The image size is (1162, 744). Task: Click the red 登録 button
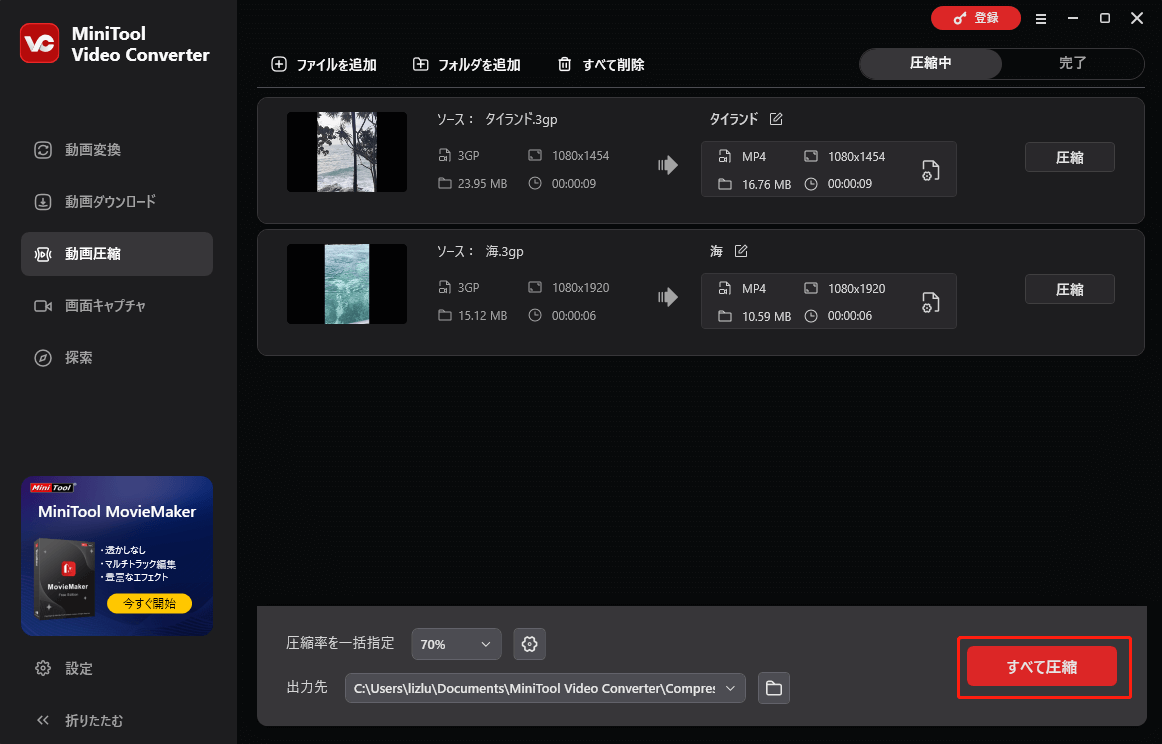click(x=975, y=19)
